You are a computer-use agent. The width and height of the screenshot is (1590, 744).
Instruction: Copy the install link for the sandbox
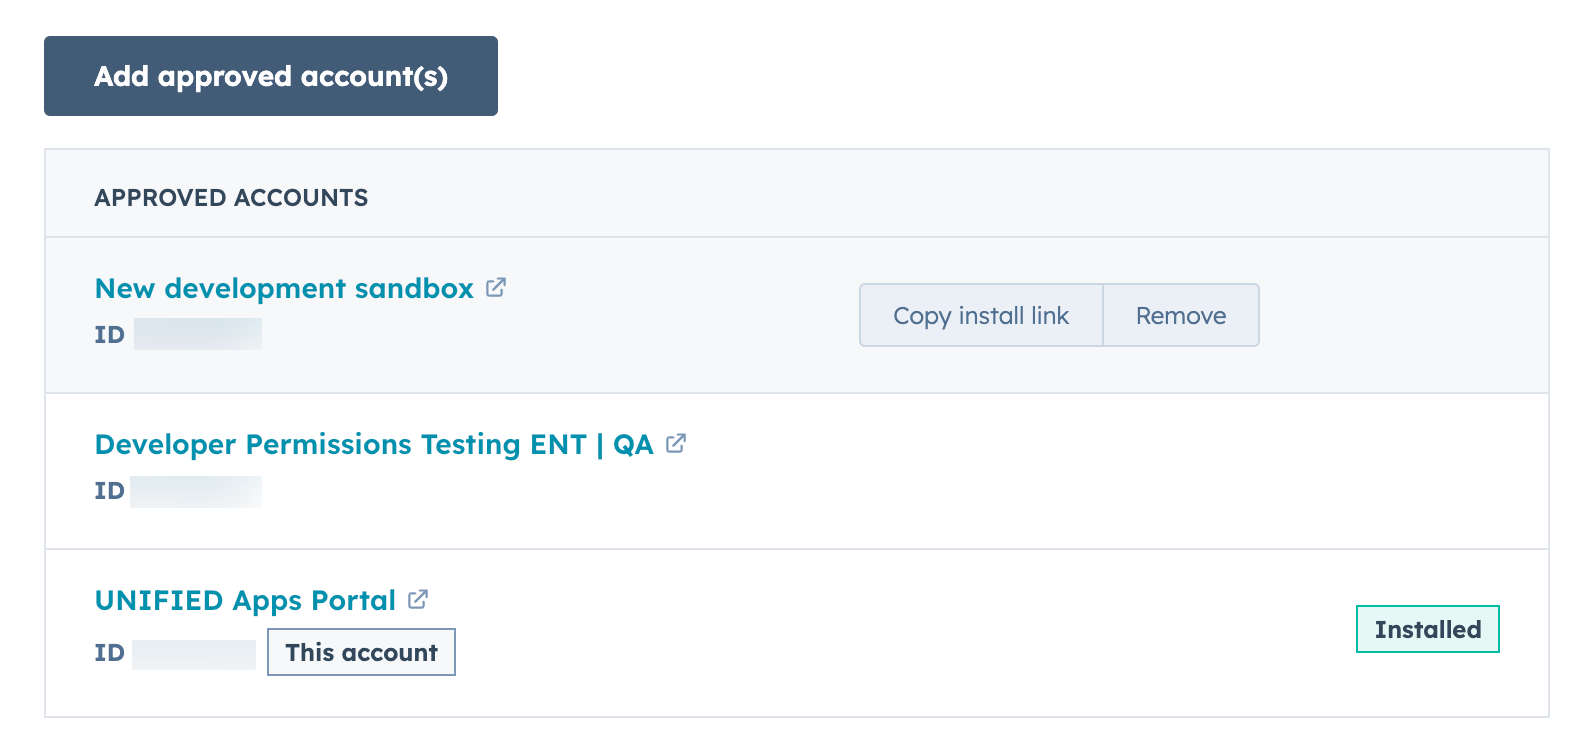tap(980, 316)
